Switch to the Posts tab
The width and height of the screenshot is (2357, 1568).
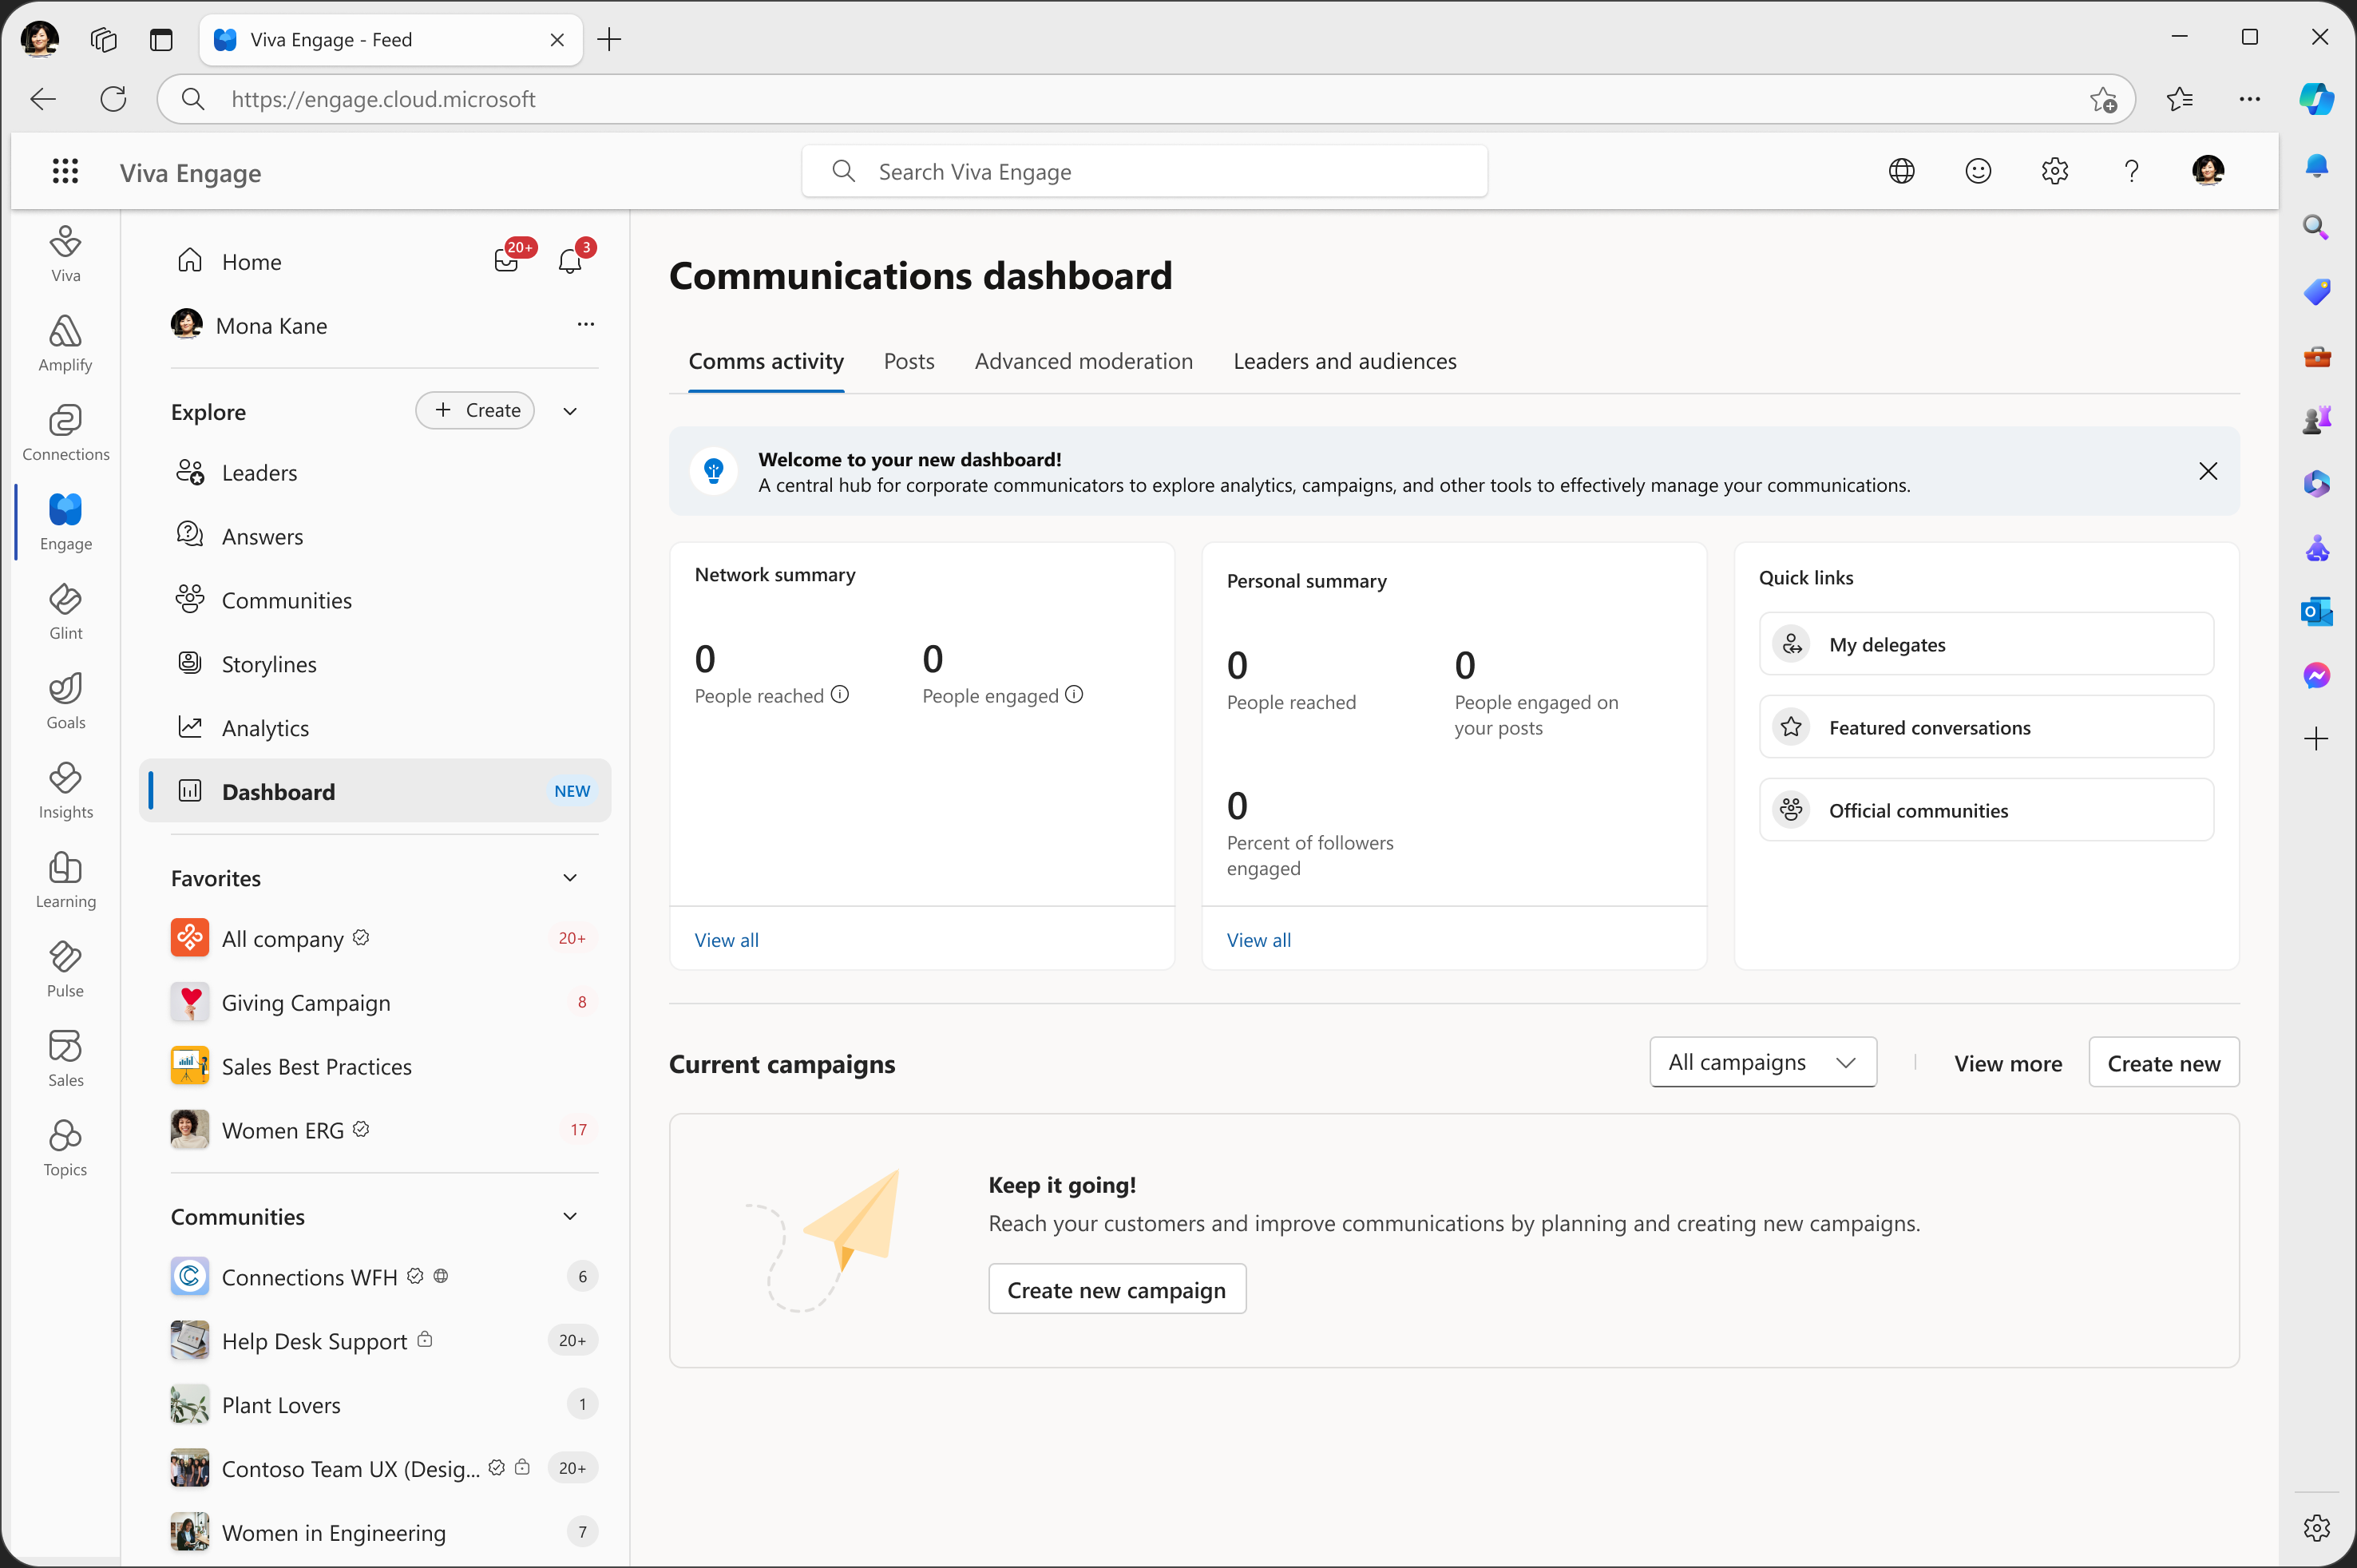(908, 361)
